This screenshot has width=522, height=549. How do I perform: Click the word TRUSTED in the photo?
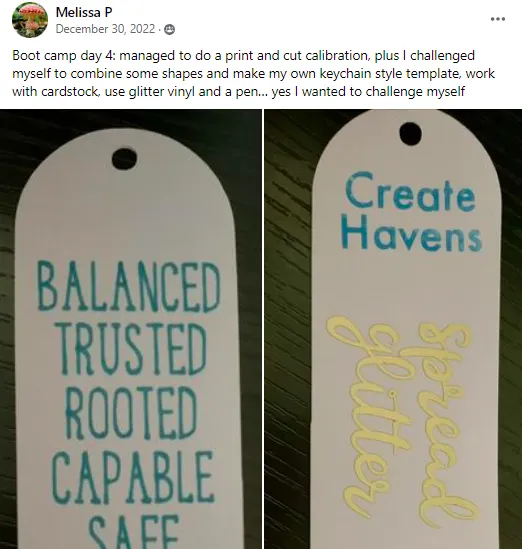(131, 348)
